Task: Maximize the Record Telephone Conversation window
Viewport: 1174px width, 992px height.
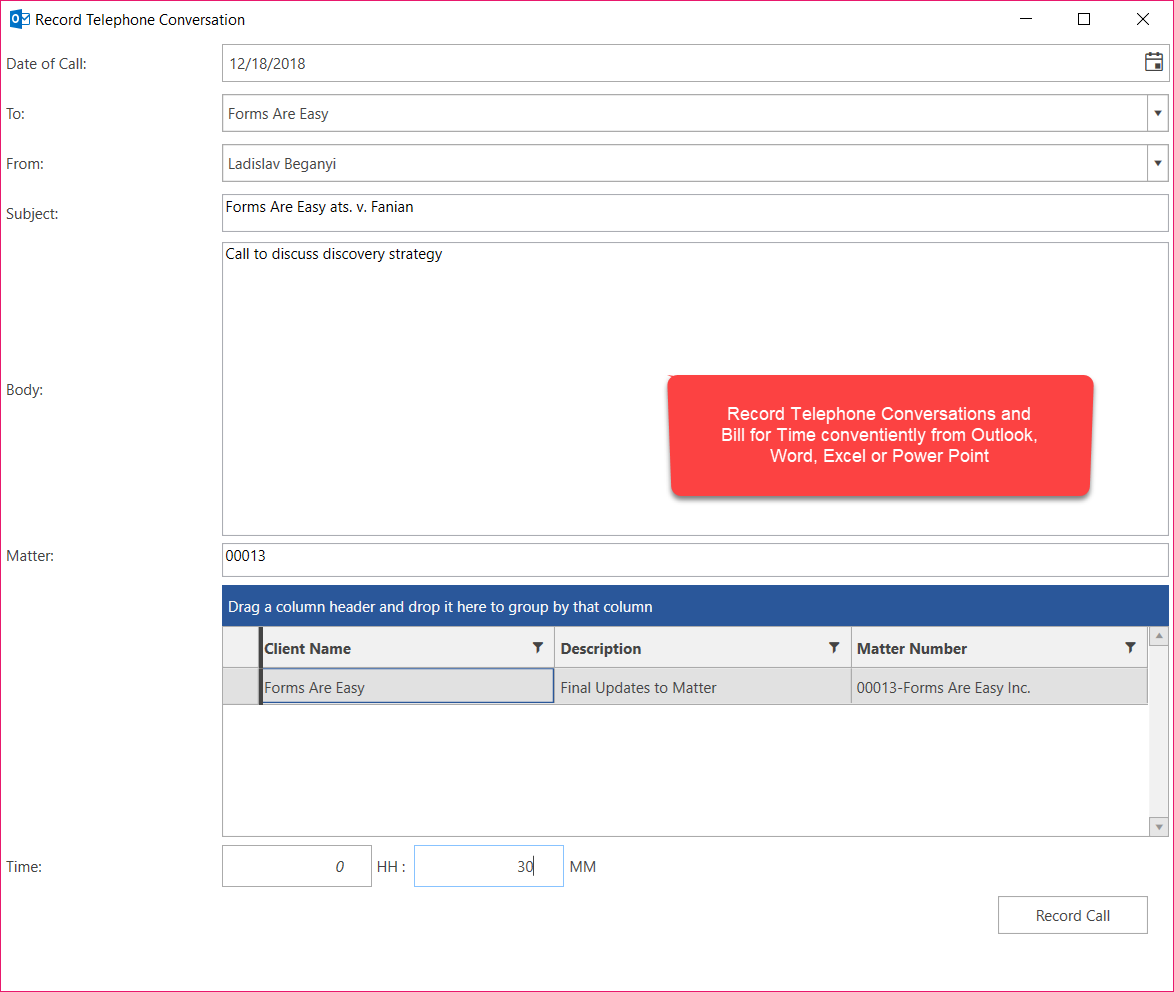Action: point(1084,19)
